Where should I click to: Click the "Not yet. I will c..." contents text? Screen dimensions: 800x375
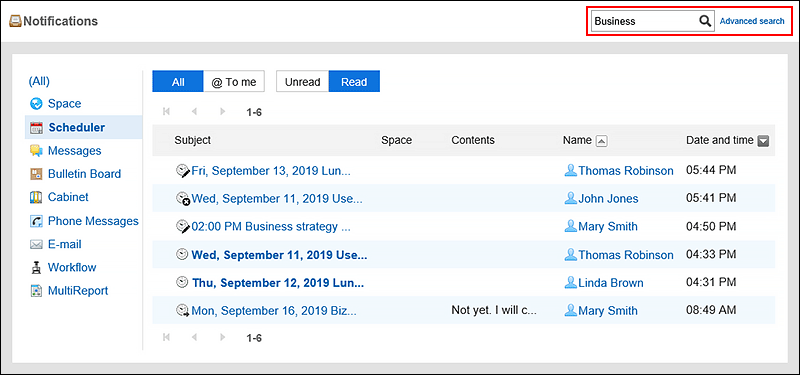coord(494,310)
